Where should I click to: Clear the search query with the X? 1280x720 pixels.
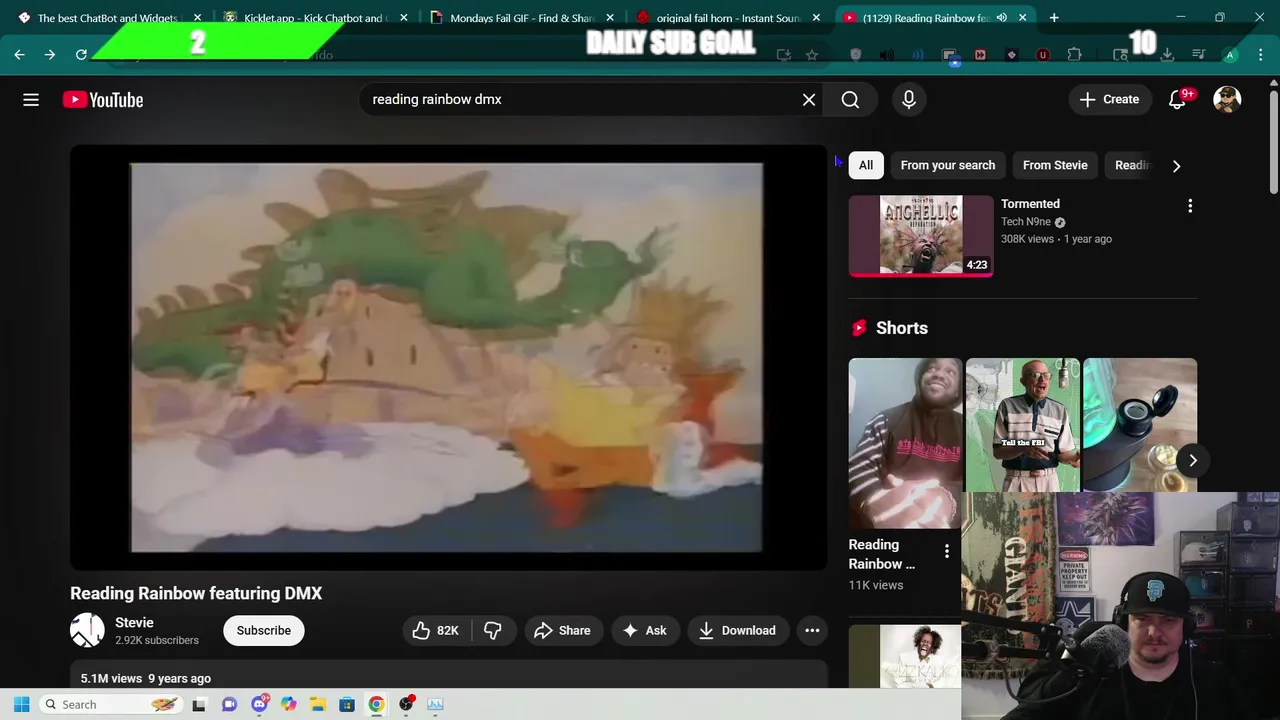(809, 99)
